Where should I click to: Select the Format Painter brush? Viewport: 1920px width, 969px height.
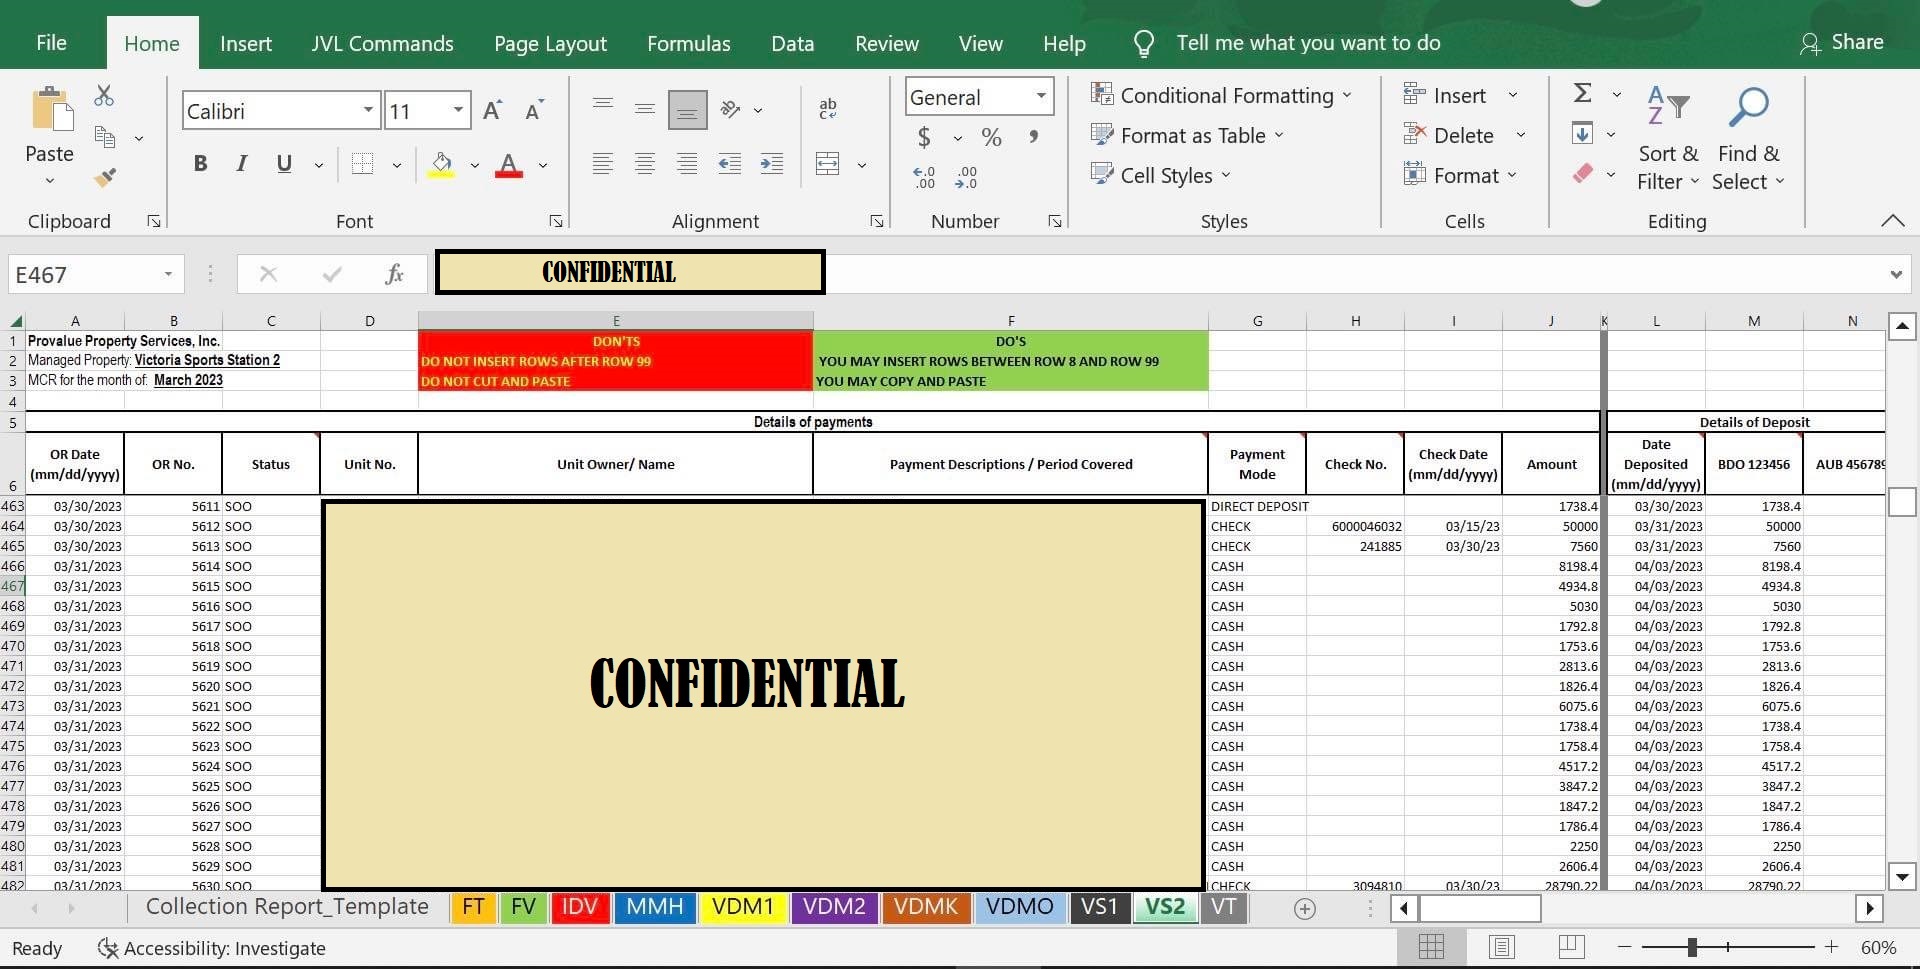click(105, 178)
